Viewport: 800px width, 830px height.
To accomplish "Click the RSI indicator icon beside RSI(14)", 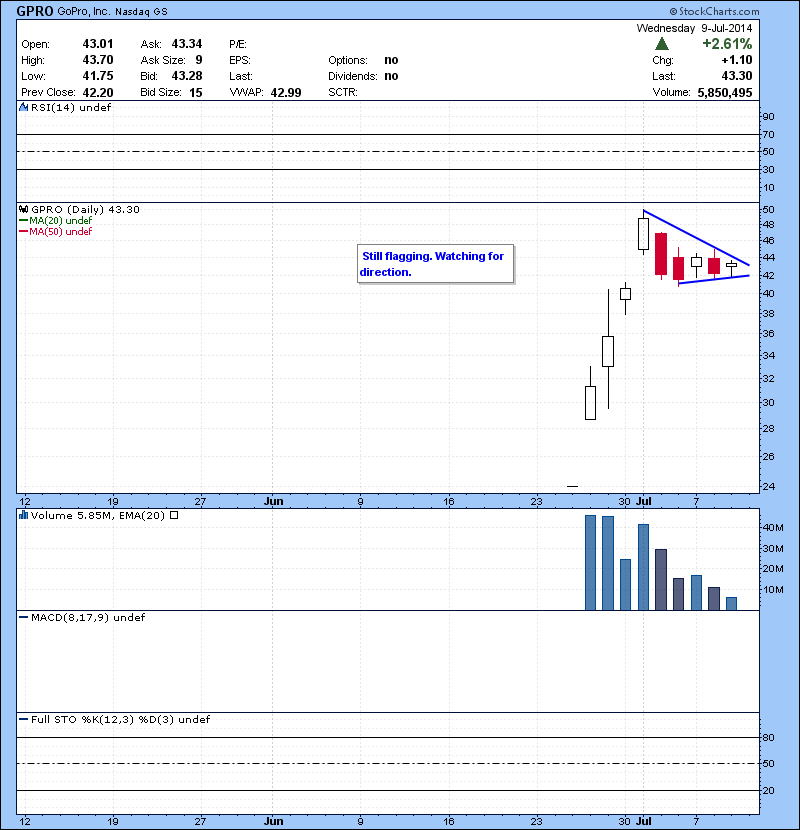I will coord(23,107).
